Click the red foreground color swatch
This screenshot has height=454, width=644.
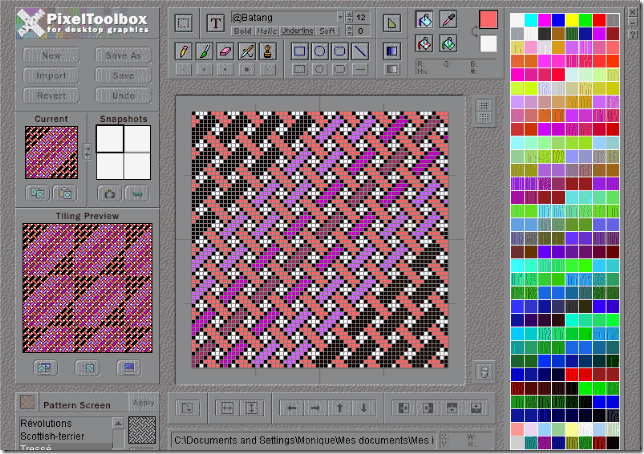tap(488, 20)
